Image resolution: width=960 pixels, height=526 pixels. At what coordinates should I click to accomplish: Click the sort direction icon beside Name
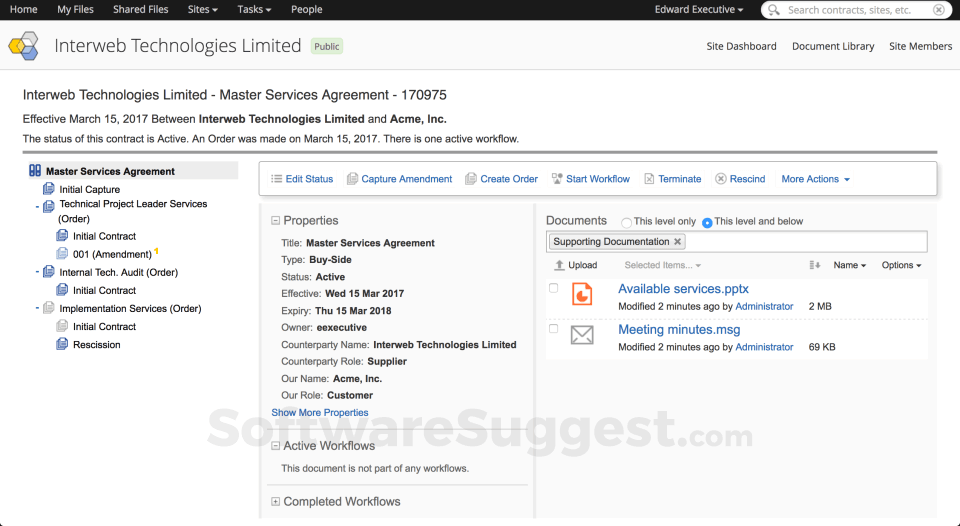[814, 265]
